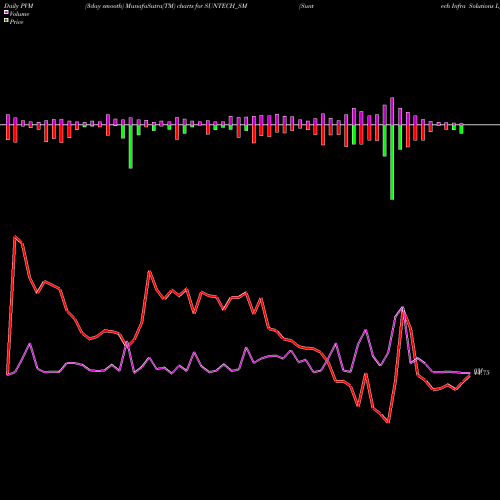Click the tallest green volume bar

click(392, 162)
